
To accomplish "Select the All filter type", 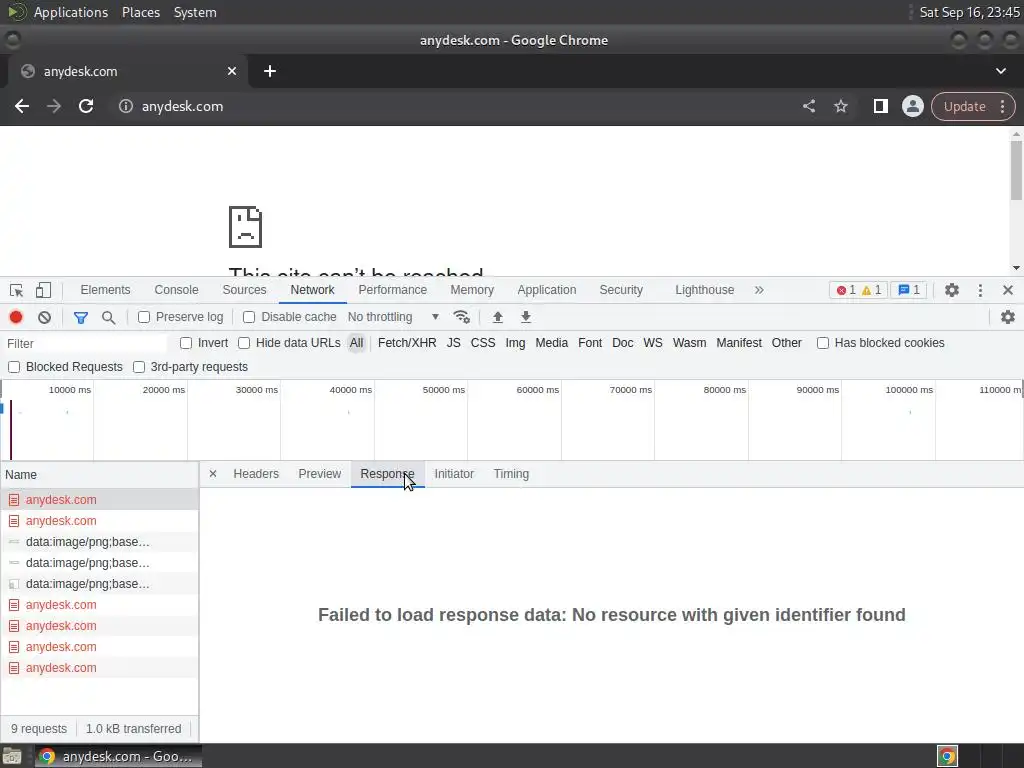I will tap(356, 344).
